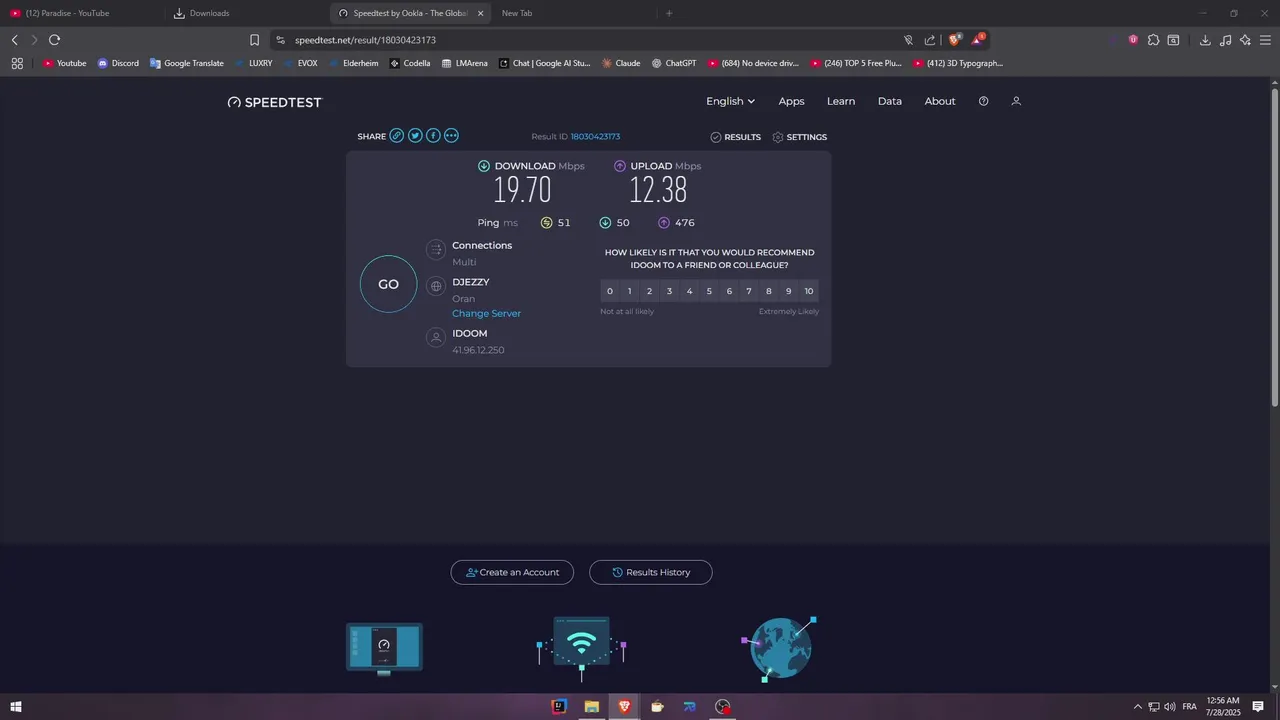Open Brave Rewards triangle icon
Screen dimensions: 1280x720
[978, 40]
